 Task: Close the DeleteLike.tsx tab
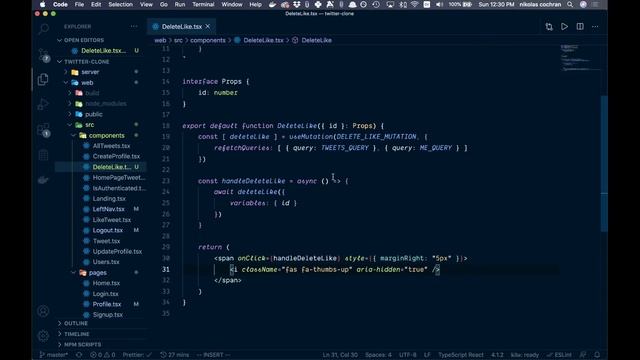pyautogui.click(x=208, y=27)
